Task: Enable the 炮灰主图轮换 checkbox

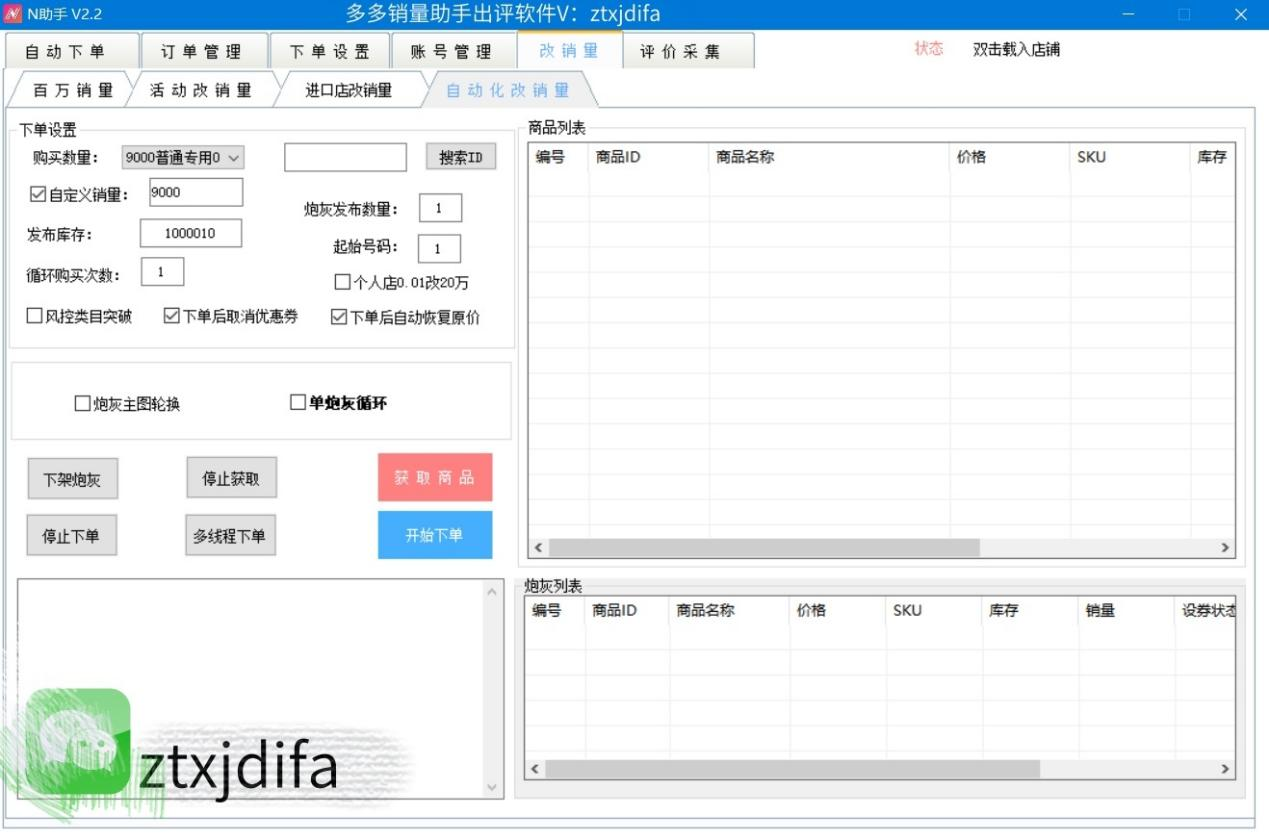Action: [82, 404]
